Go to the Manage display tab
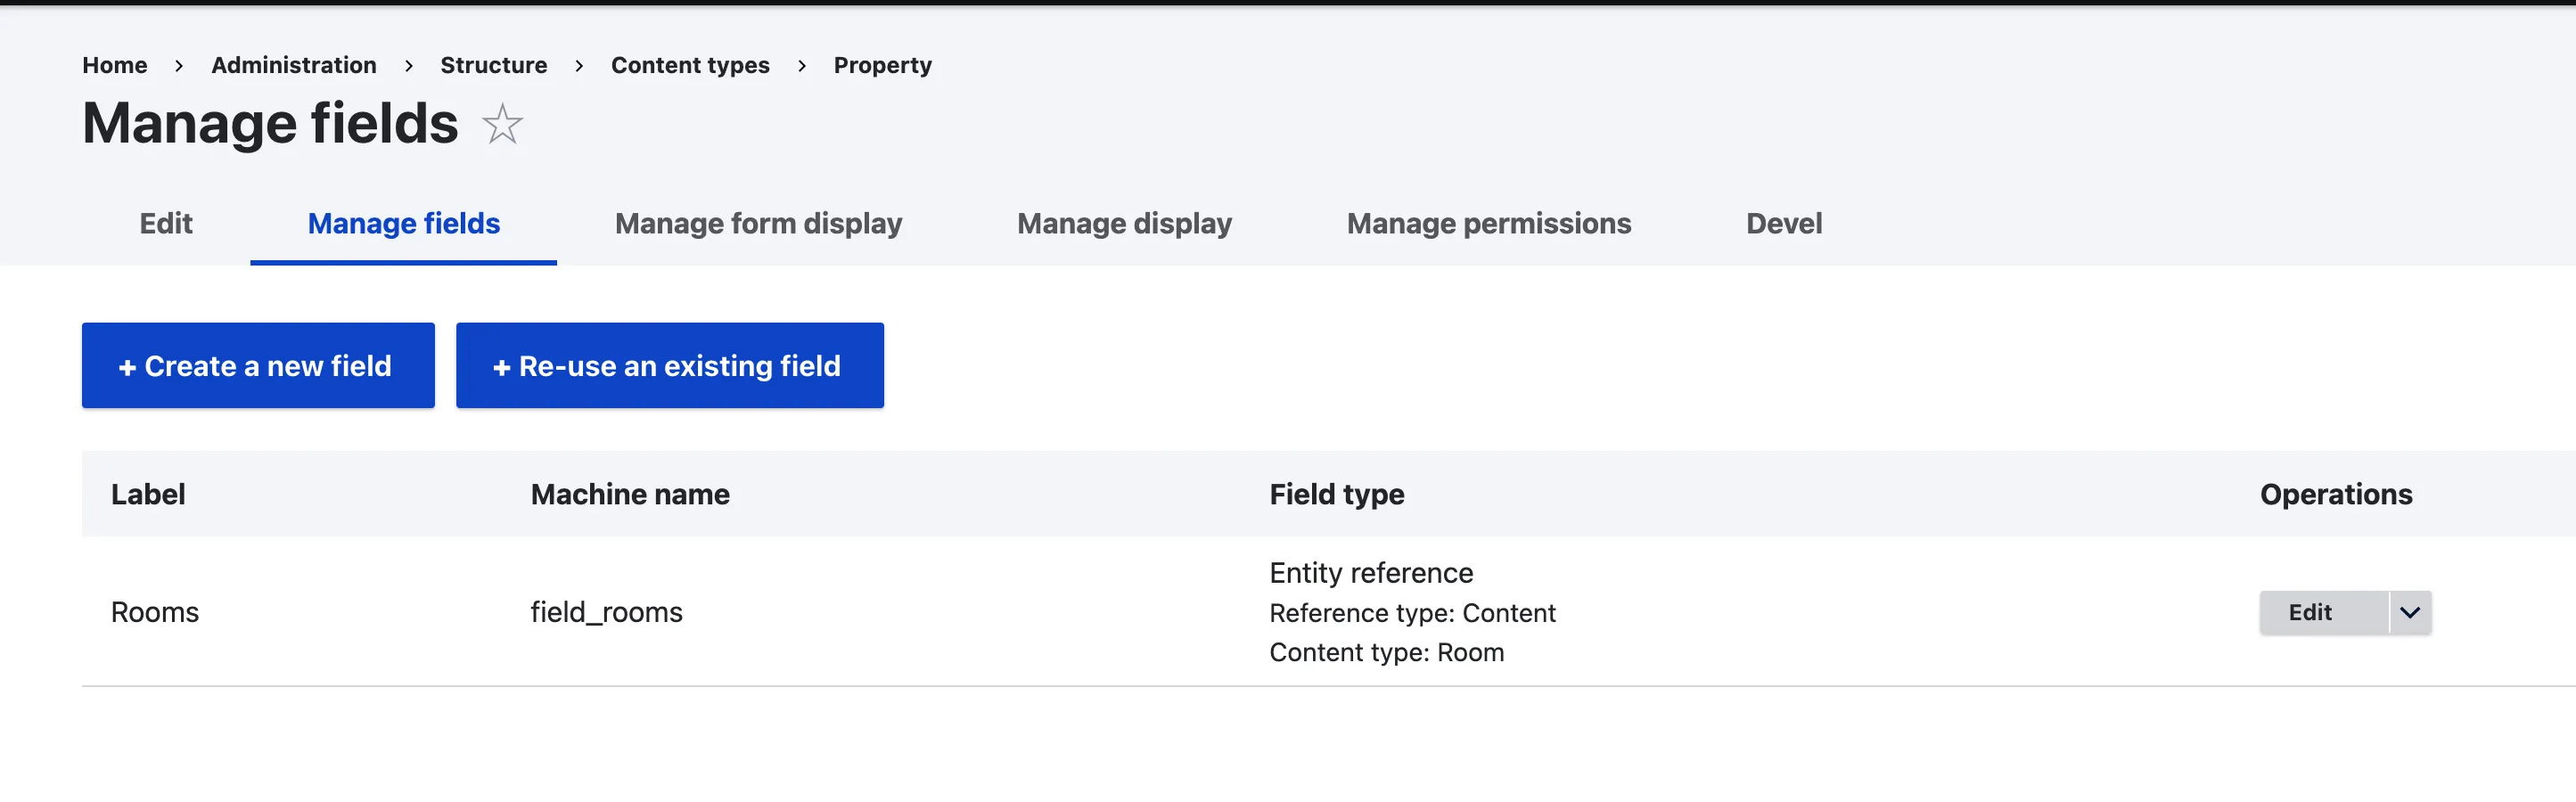The height and width of the screenshot is (802, 2576). tap(1124, 223)
